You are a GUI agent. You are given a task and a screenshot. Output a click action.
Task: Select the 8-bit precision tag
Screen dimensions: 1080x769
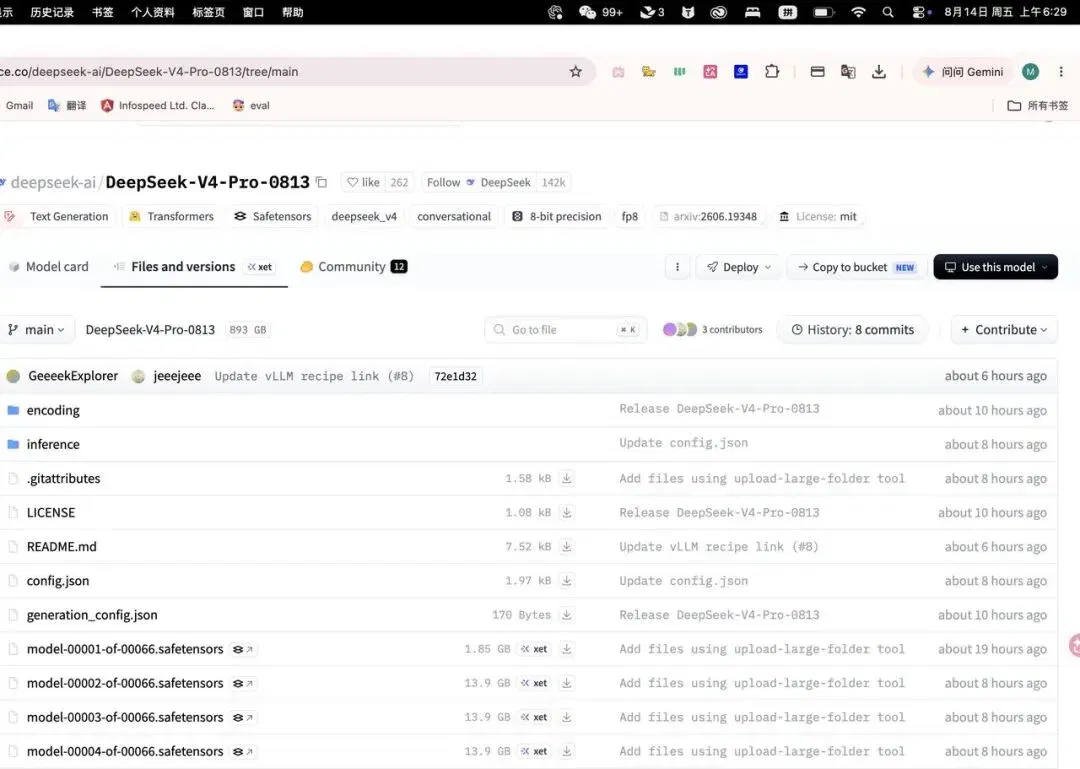click(x=557, y=216)
